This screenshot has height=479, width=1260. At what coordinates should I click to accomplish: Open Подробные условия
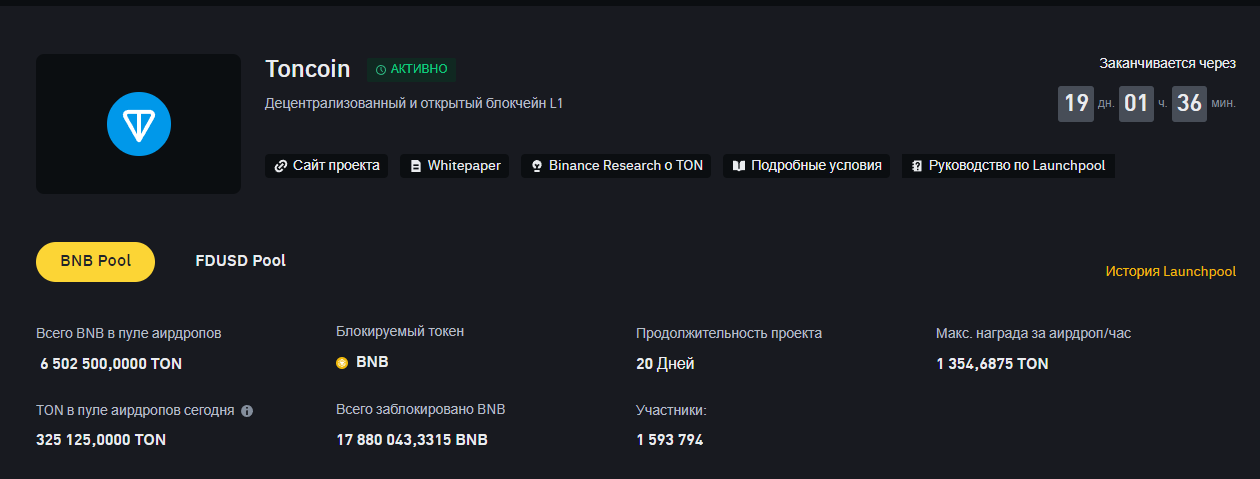click(806, 166)
